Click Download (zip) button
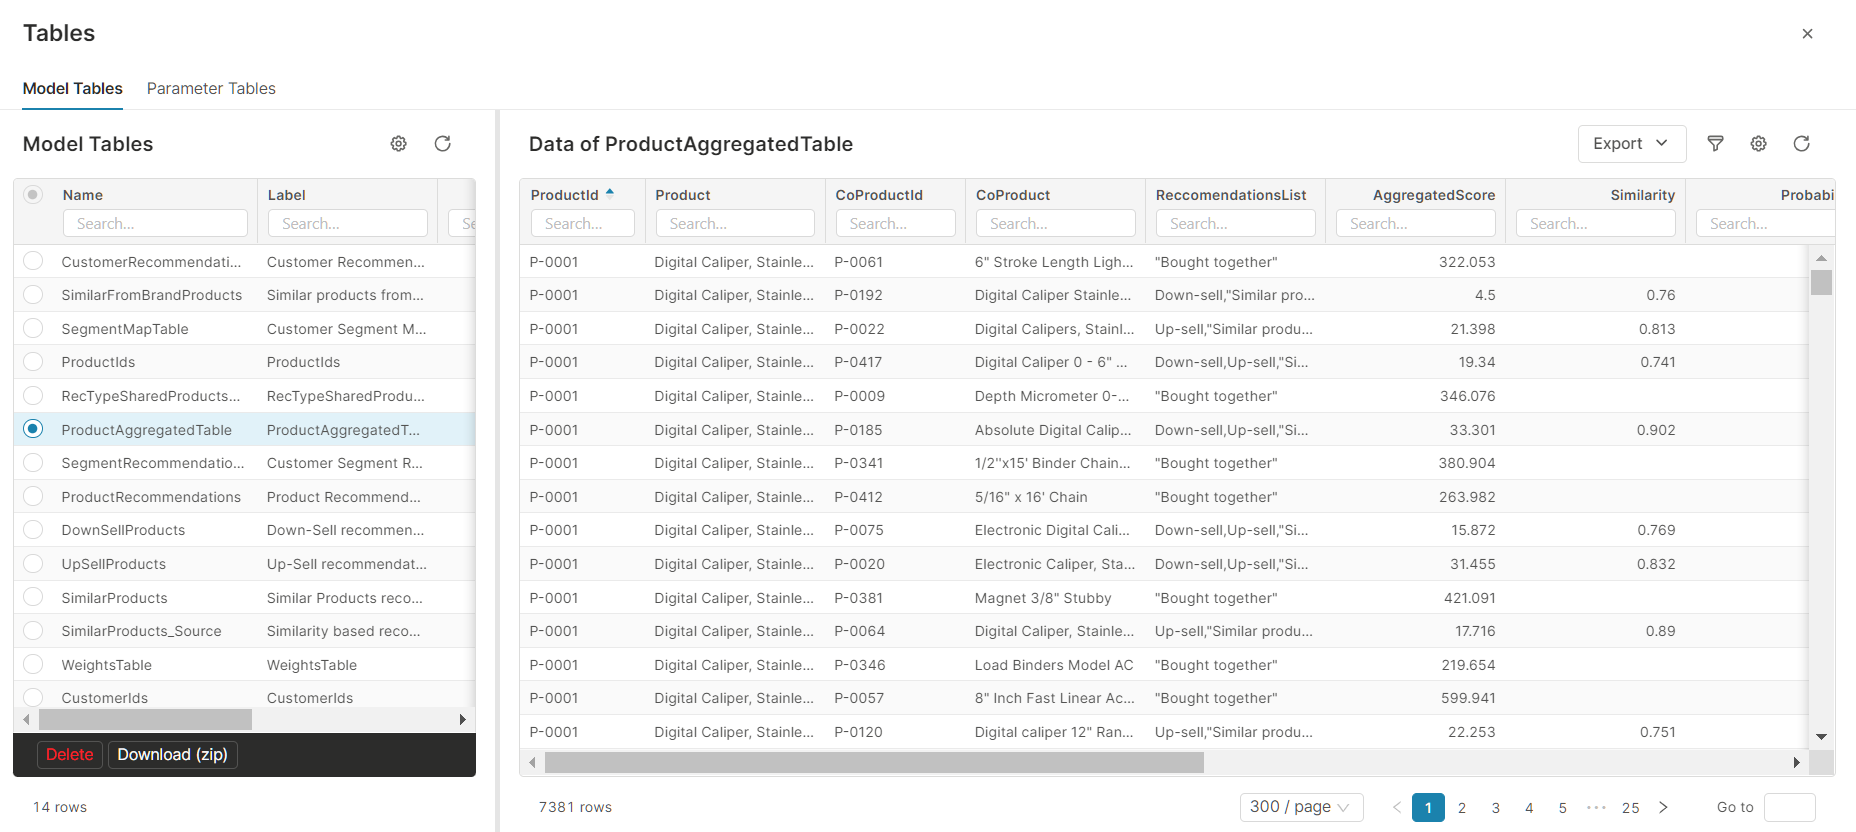The image size is (1856, 832). pyautogui.click(x=172, y=754)
